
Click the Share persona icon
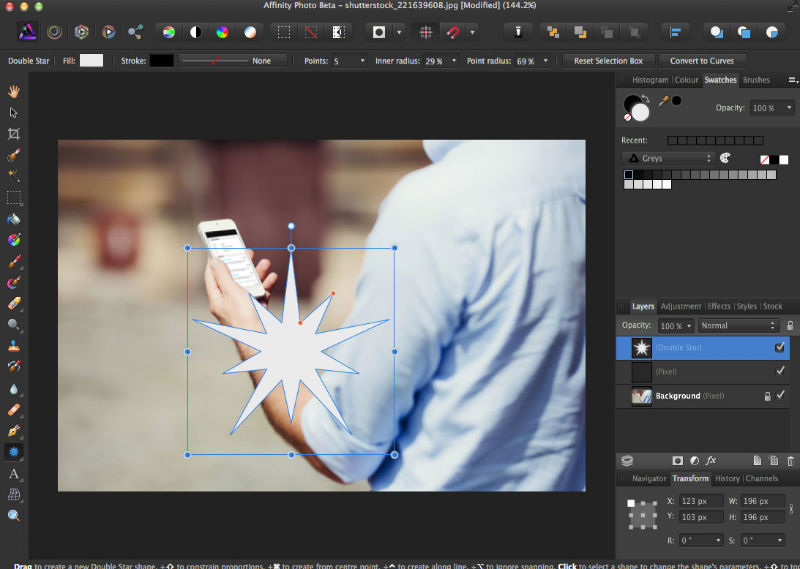(x=134, y=32)
